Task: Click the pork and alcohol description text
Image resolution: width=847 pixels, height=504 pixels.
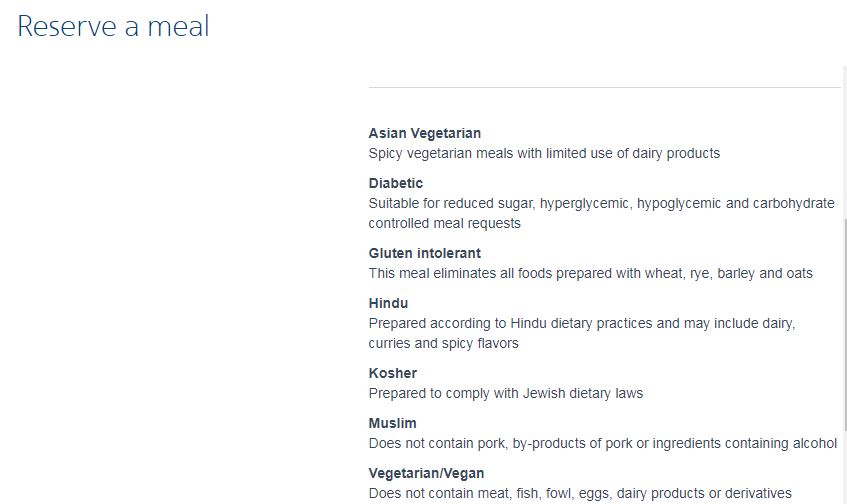Action: pyautogui.click(x=603, y=443)
